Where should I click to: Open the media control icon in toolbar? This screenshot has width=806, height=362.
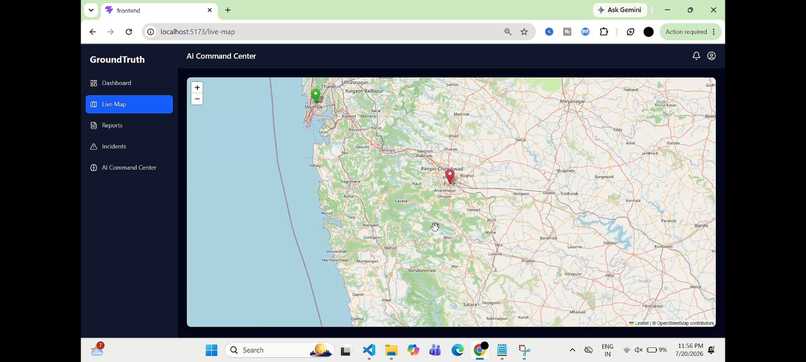coord(630,32)
